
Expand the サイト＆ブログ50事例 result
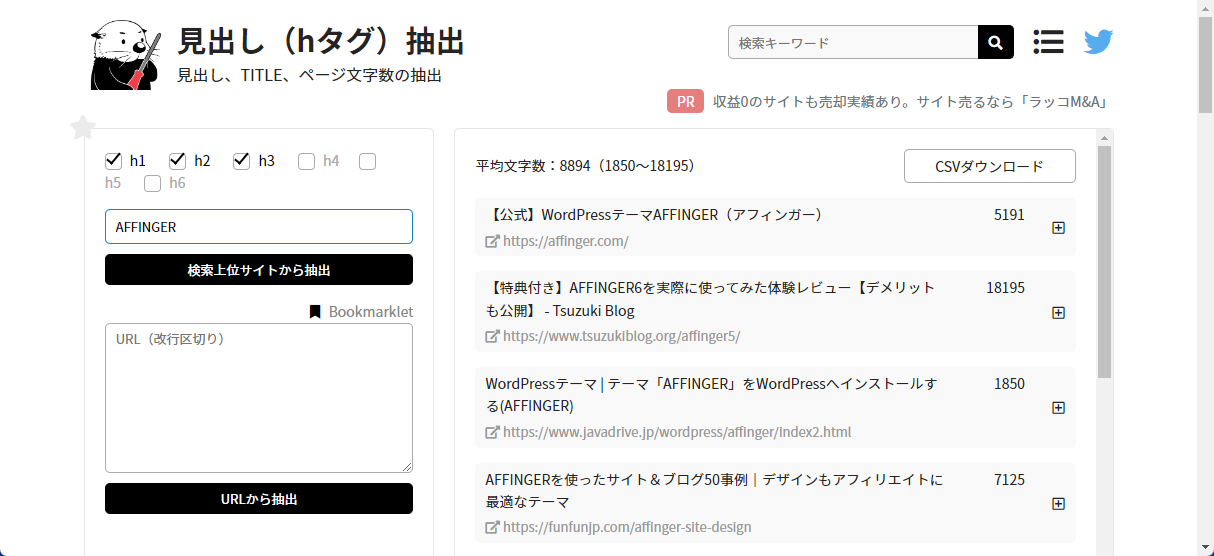(x=1058, y=503)
